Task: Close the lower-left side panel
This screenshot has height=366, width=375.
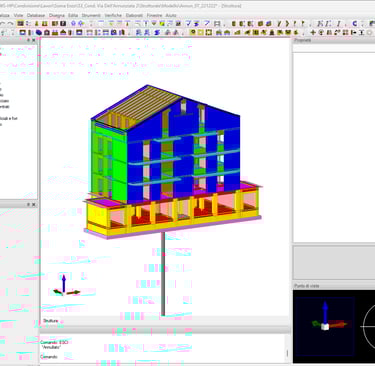Action: coord(34,204)
